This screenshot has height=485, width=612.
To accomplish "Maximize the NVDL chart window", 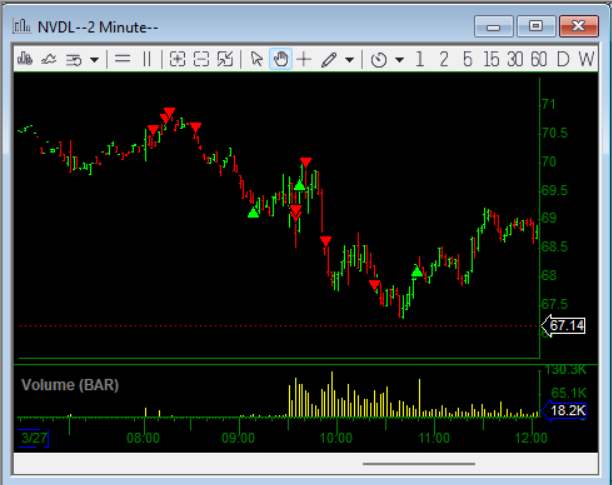I will (x=536, y=27).
